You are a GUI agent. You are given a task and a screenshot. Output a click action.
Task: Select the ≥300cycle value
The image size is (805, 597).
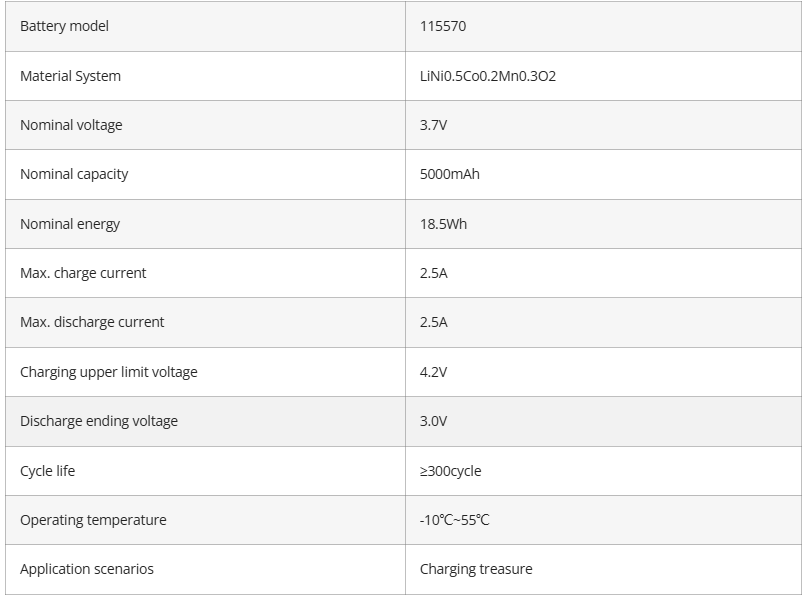click(450, 471)
